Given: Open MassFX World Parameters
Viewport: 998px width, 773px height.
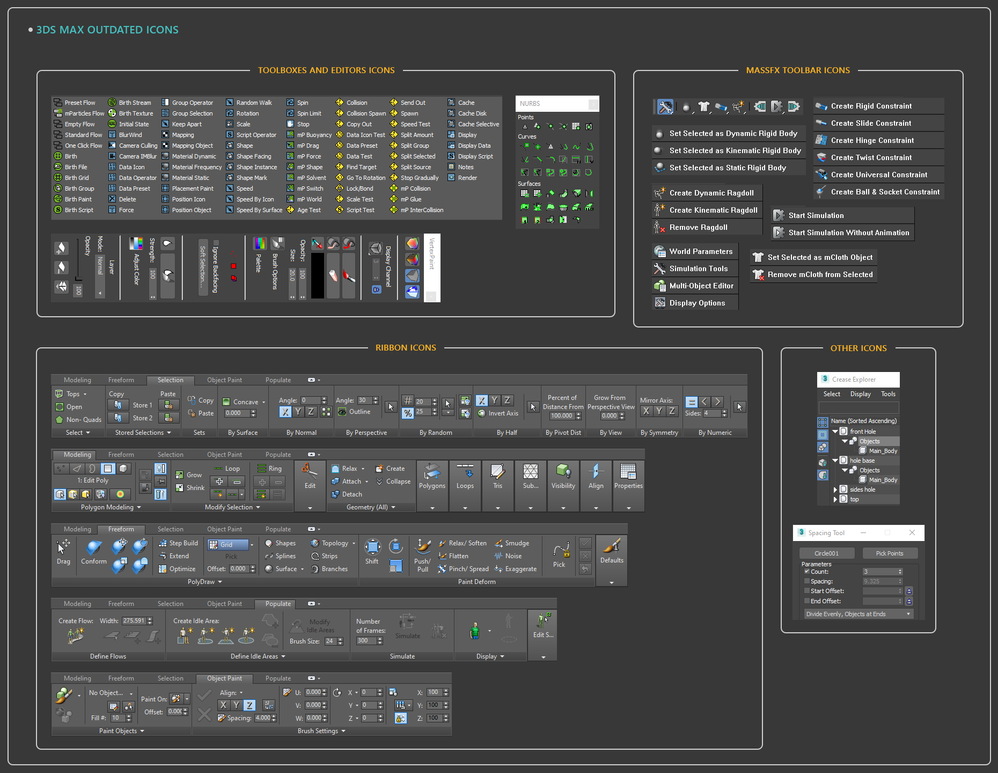Looking at the screenshot, I should (x=693, y=252).
